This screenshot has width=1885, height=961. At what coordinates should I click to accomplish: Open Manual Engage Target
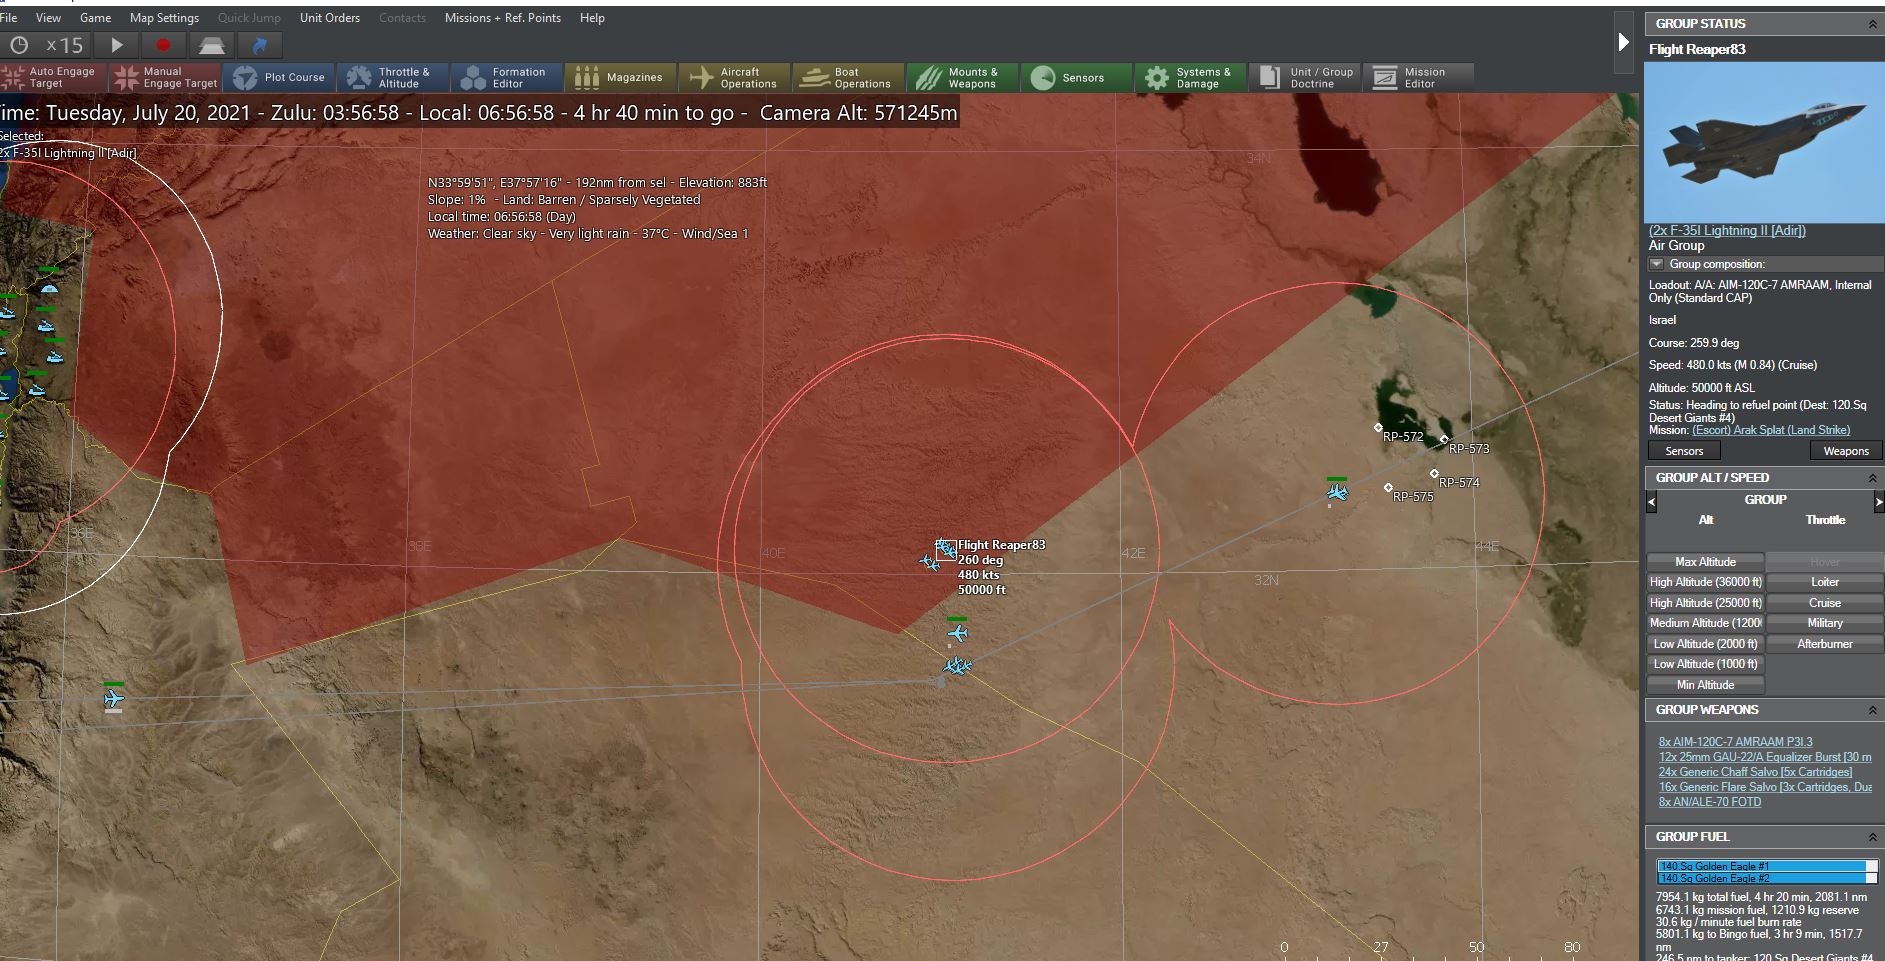[x=166, y=77]
